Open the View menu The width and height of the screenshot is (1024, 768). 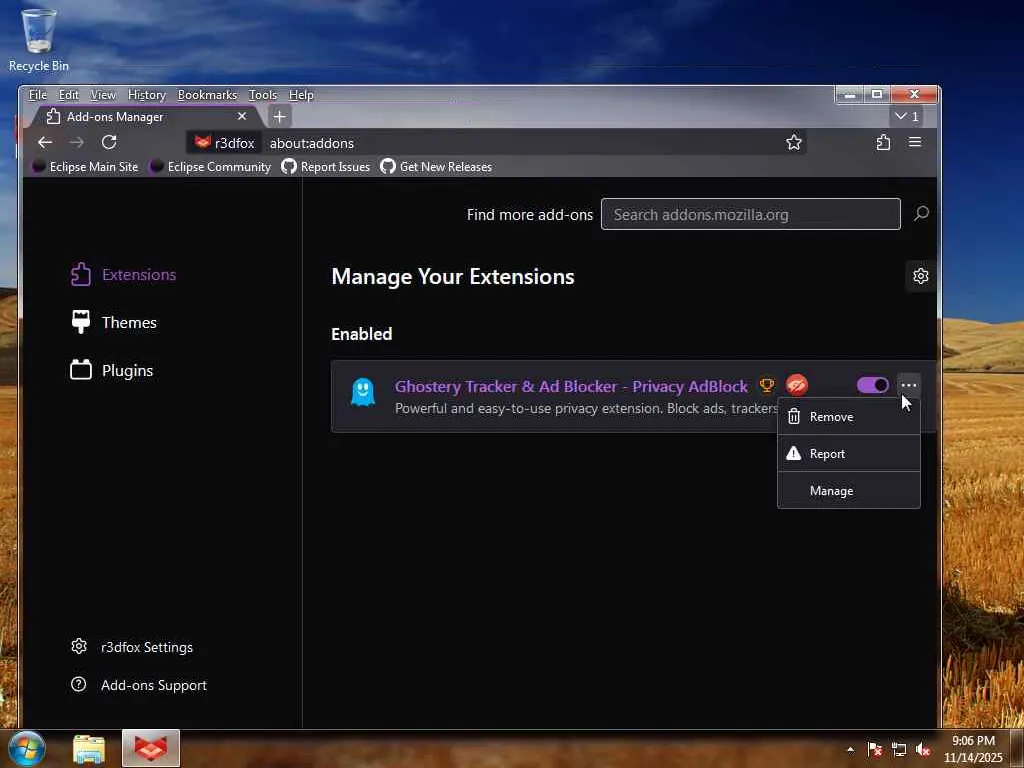point(103,95)
